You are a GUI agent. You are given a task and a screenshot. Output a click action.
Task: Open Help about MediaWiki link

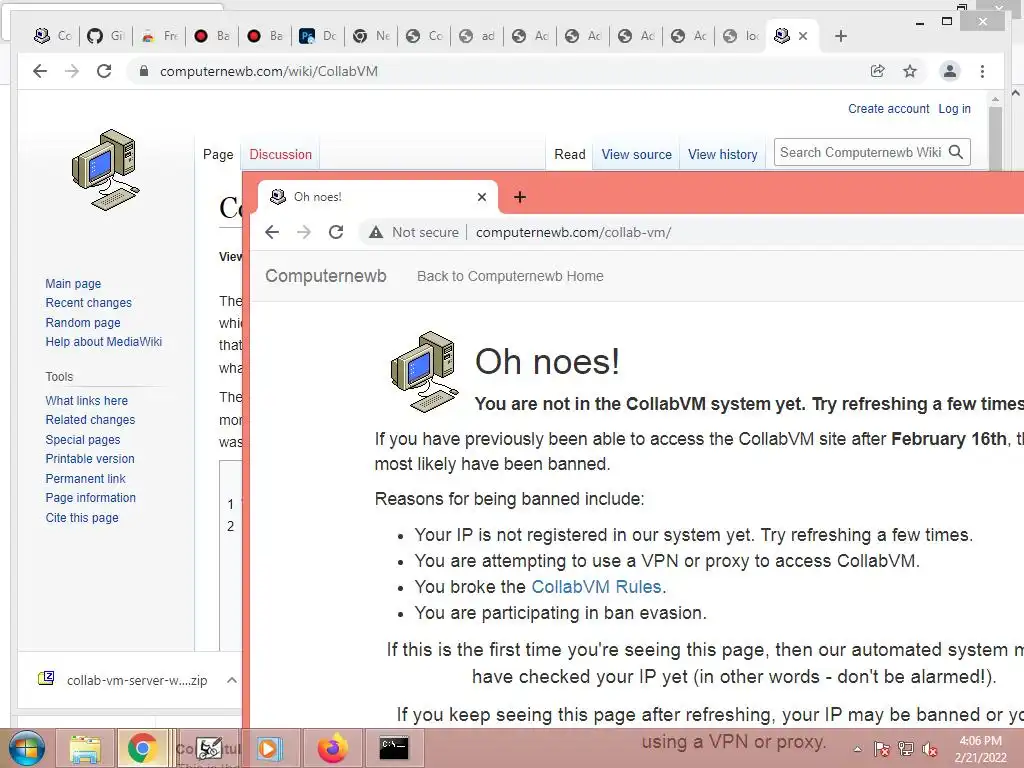point(103,342)
